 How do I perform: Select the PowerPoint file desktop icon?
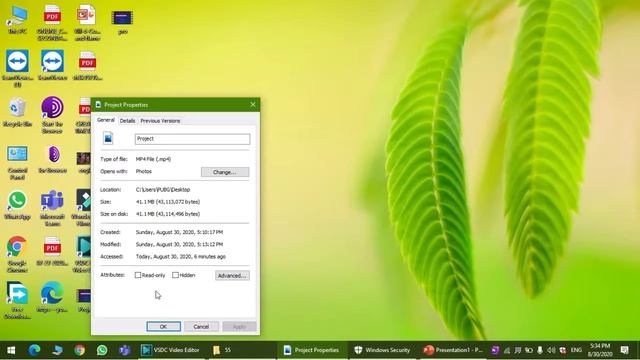[x=87, y=22]
